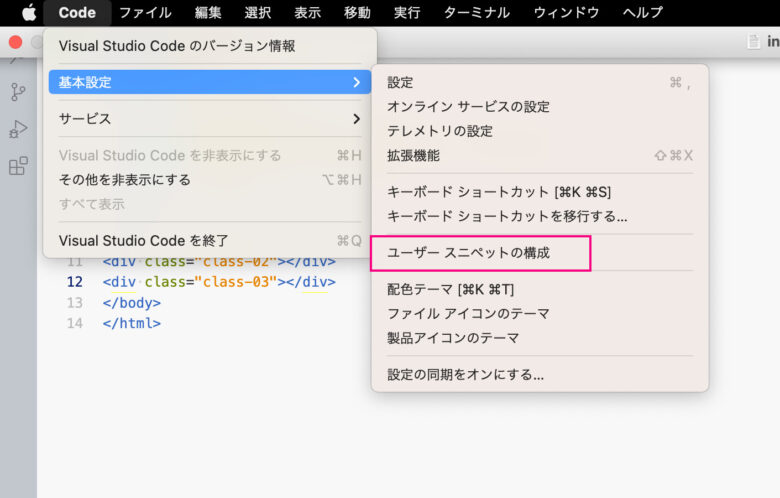Screen dimensions: 780x498
Task: Click the Code menu in menu bar
Action: click(77, 12)
